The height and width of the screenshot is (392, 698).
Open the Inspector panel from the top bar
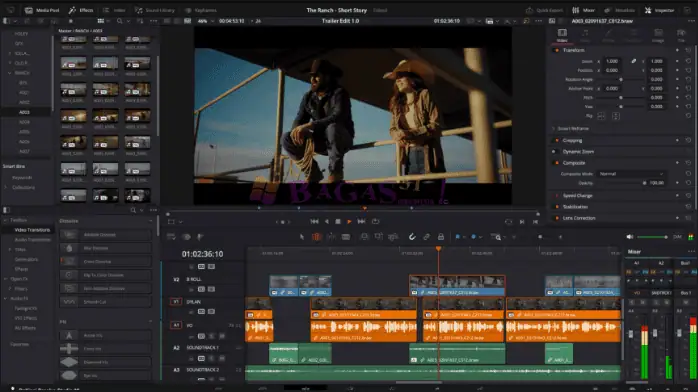click(x=659, y=10)
